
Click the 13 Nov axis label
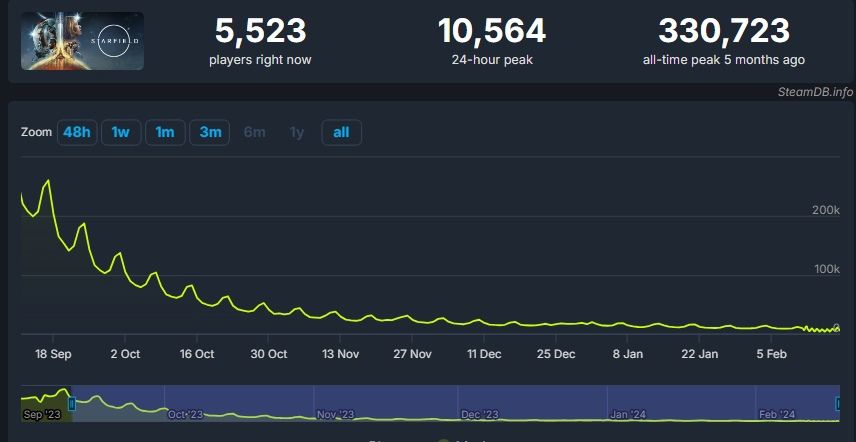coord(340,354)
